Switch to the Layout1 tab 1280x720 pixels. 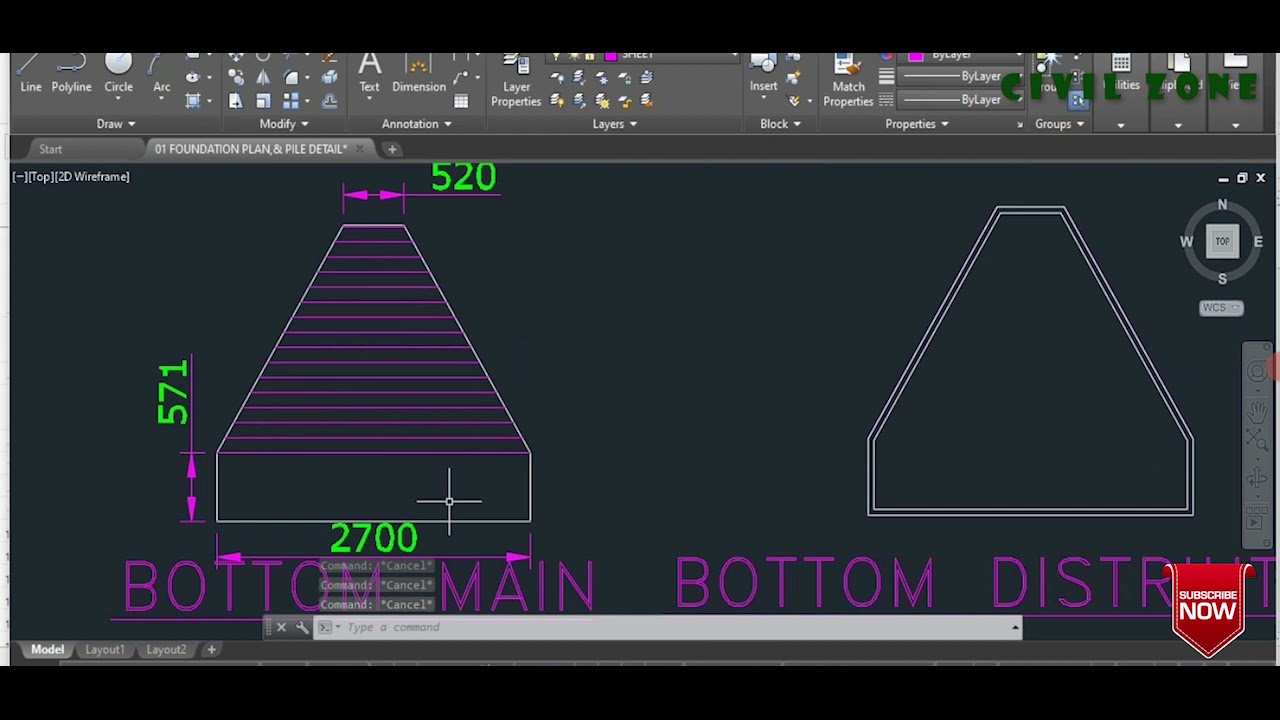pyautogui.click(x=105, y=650)
